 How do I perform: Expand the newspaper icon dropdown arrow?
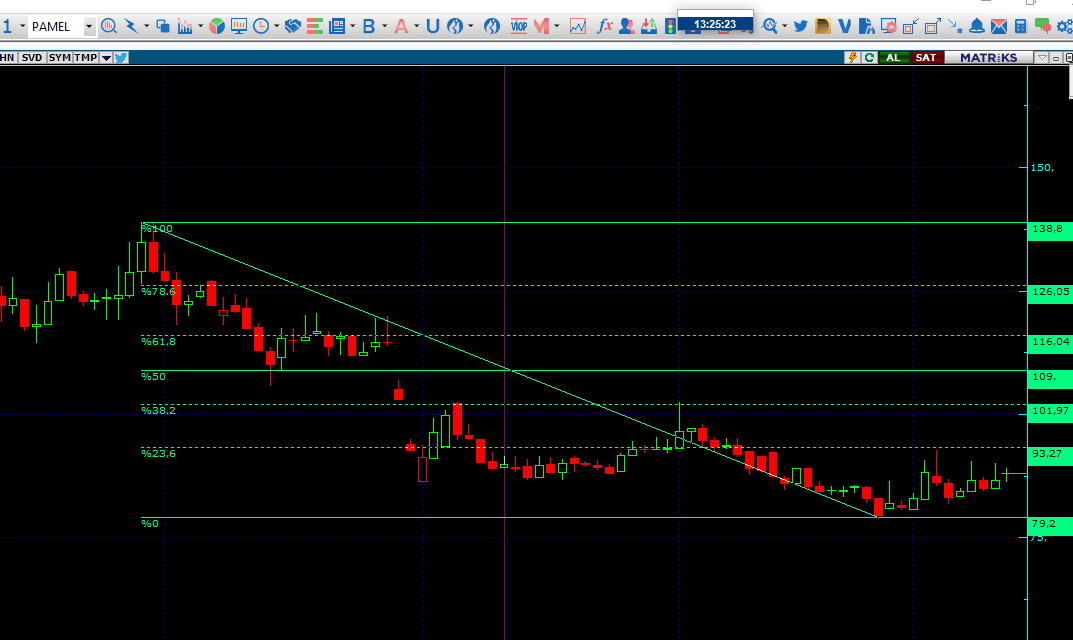(x=352, y=26)
